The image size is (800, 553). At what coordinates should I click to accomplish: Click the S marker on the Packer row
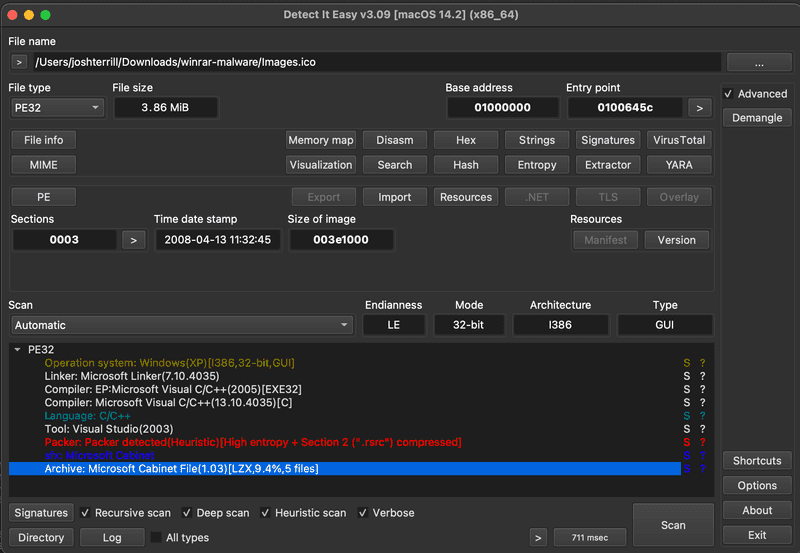(686, 442)
